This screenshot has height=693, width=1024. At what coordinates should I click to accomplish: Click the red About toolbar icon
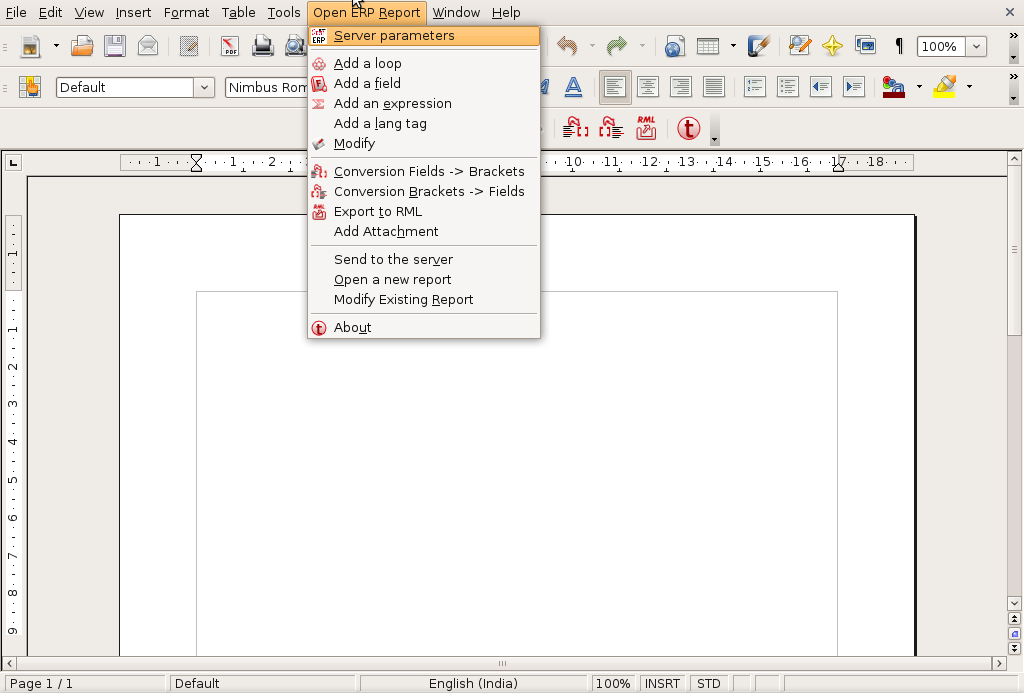pos(688,128)
